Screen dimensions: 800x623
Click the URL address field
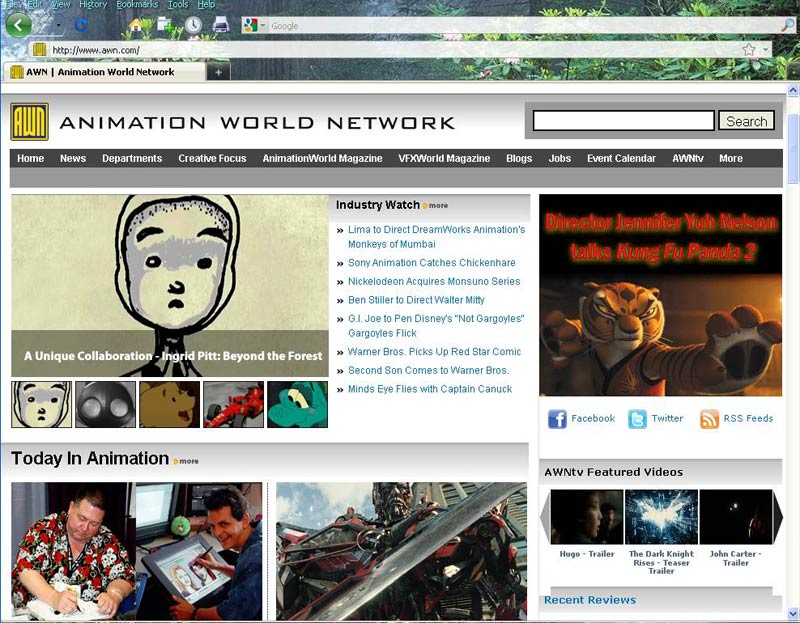(395, 50)
